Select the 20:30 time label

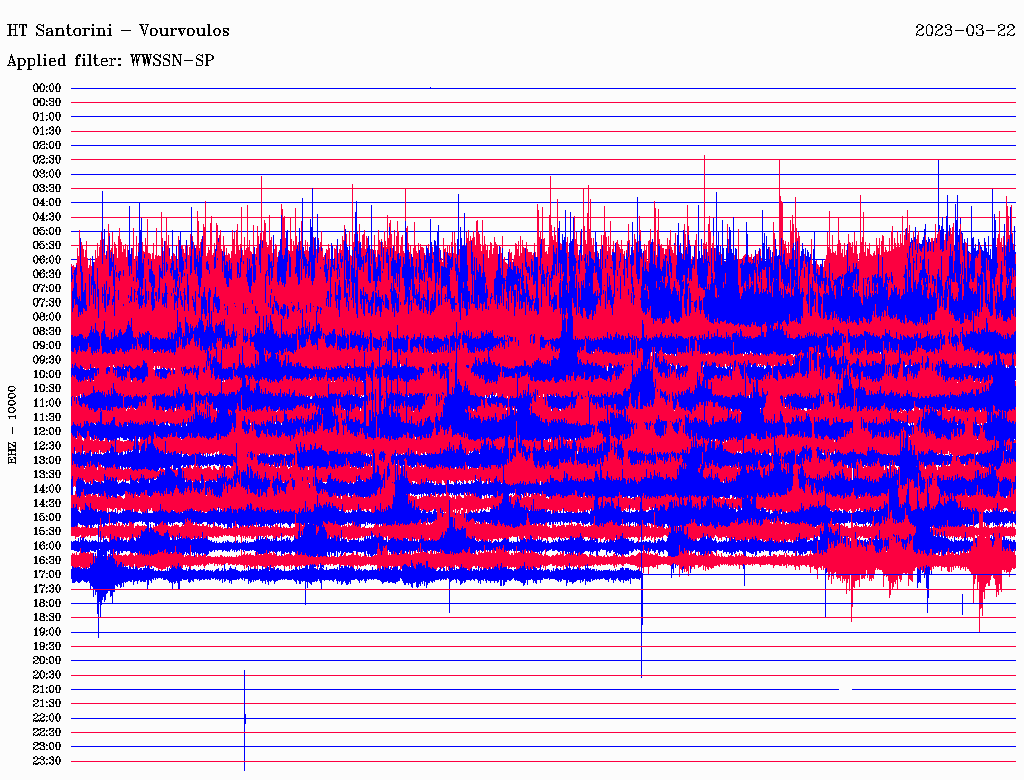click(x=47, y=675)
